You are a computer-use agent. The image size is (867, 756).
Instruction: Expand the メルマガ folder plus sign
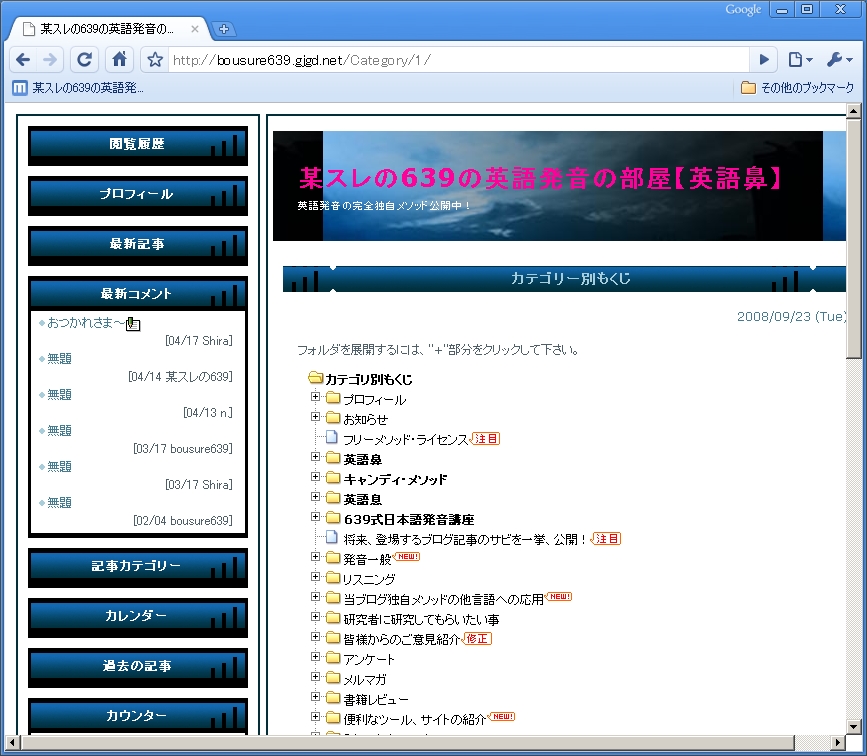(315, 677)
